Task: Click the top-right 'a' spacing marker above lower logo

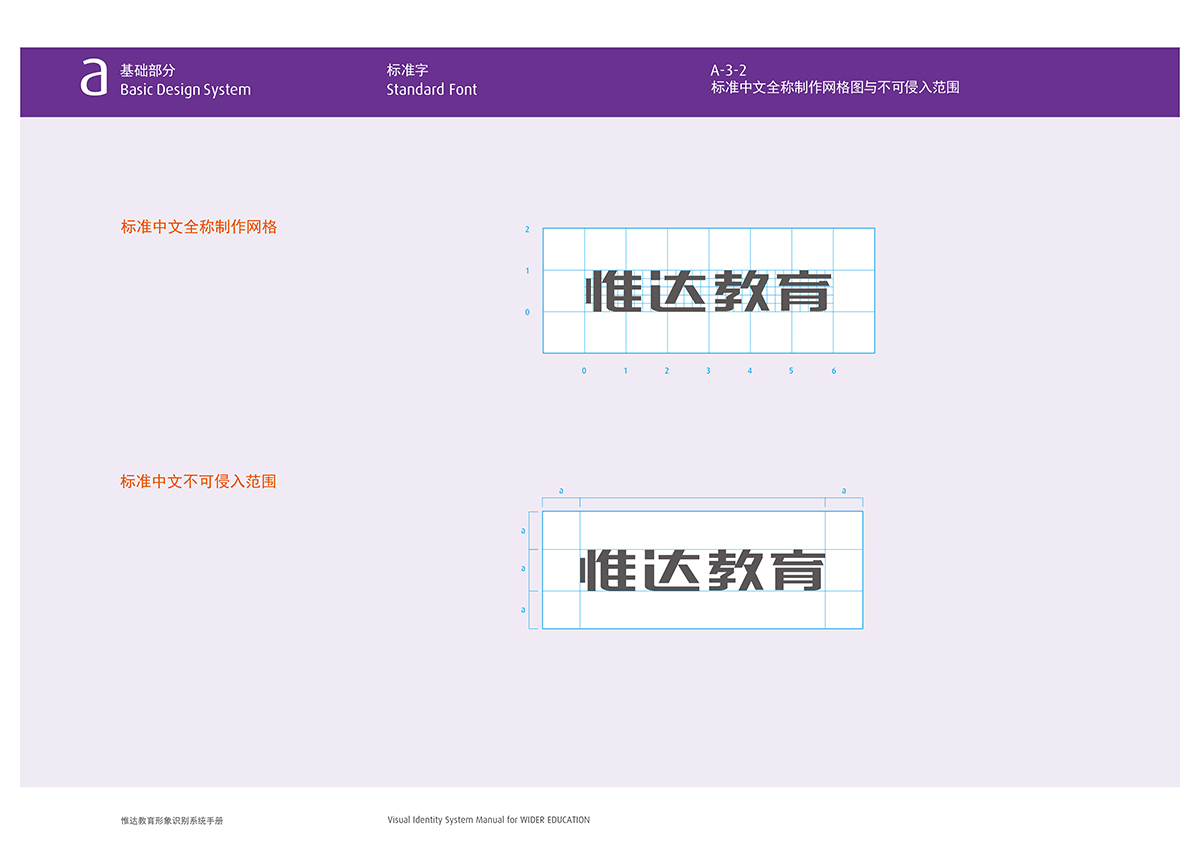Action: click(x=844, y=491)
